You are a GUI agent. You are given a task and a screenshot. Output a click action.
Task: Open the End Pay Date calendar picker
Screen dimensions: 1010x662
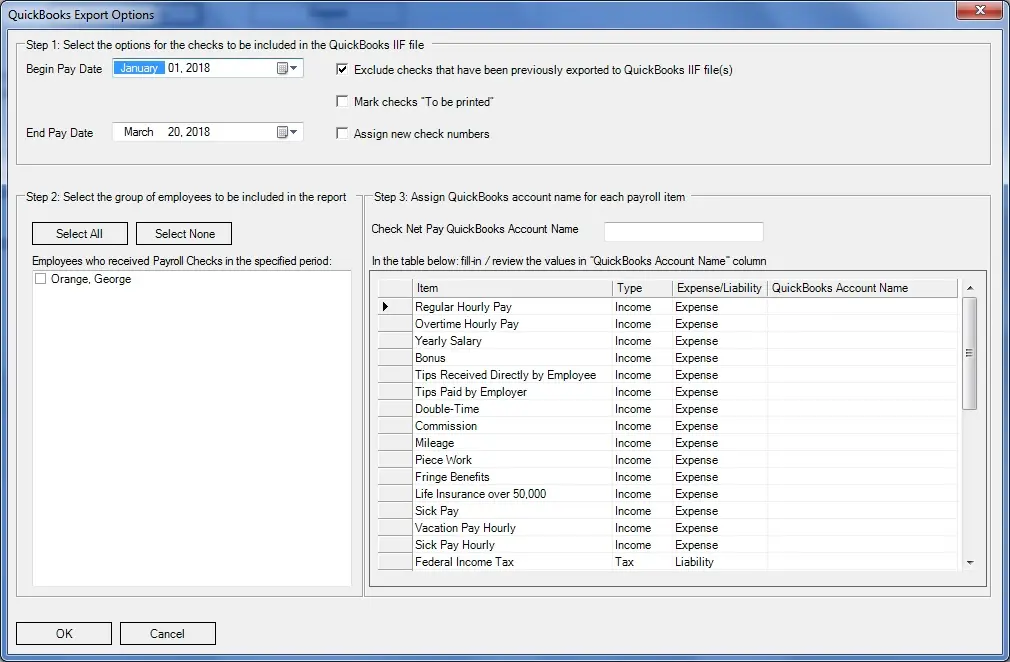[x=287, y=132]
